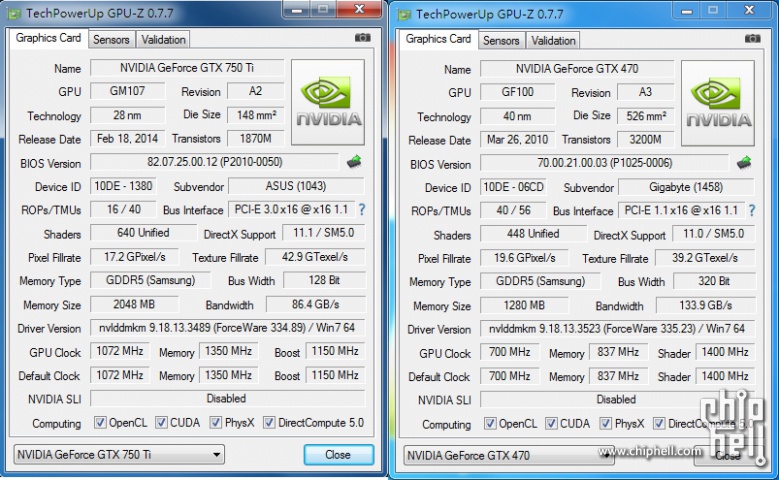Click the Name field showing NVIDIA GeForce GTX 470
The image size is (779, 480).
pos(577,69)
